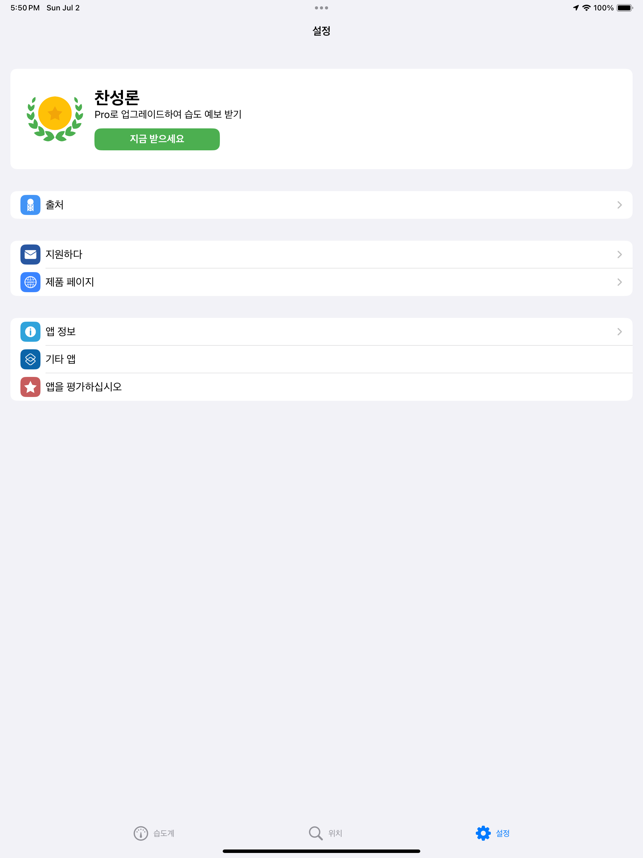Expand the 출처 row chevron
The height and width of the screenshot is (858, 643).
coord(619,205)
